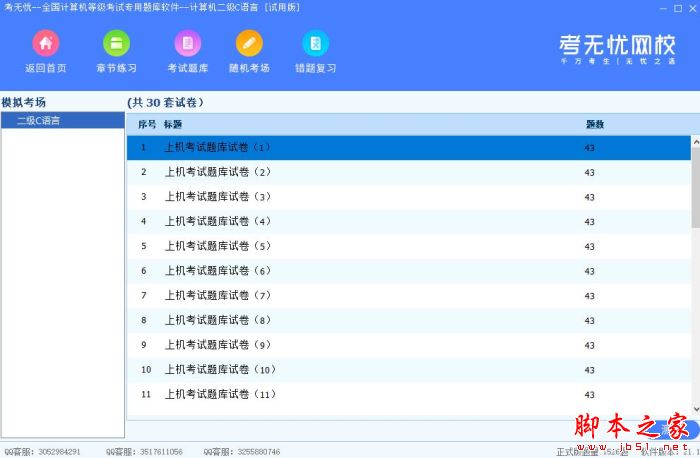Screen dimensions: 700x458
Task: Select row 上机考试题库试卷（6）
Action: click(x=409, y=271)
